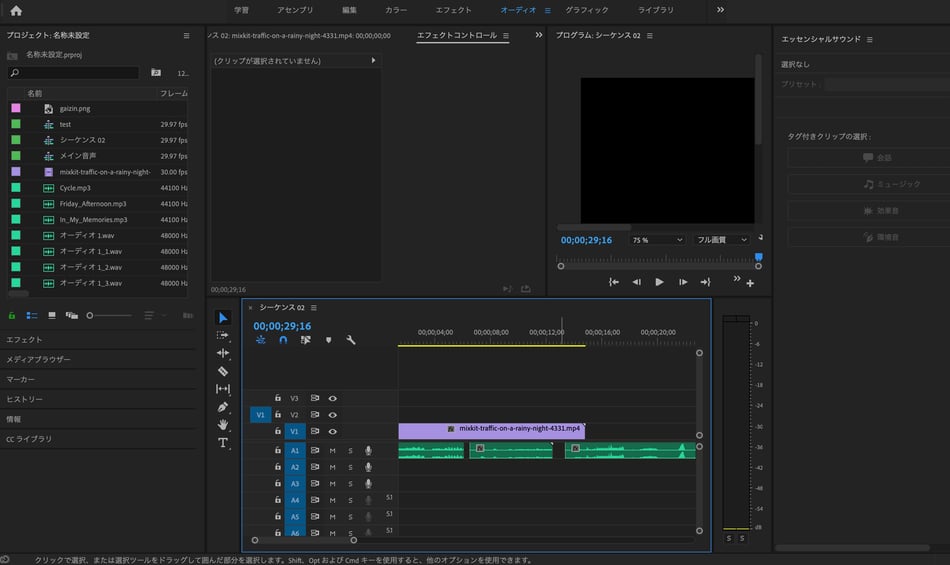Click the Home icon in top bar
The image size is (950, 565).
(x=15, y=10)
